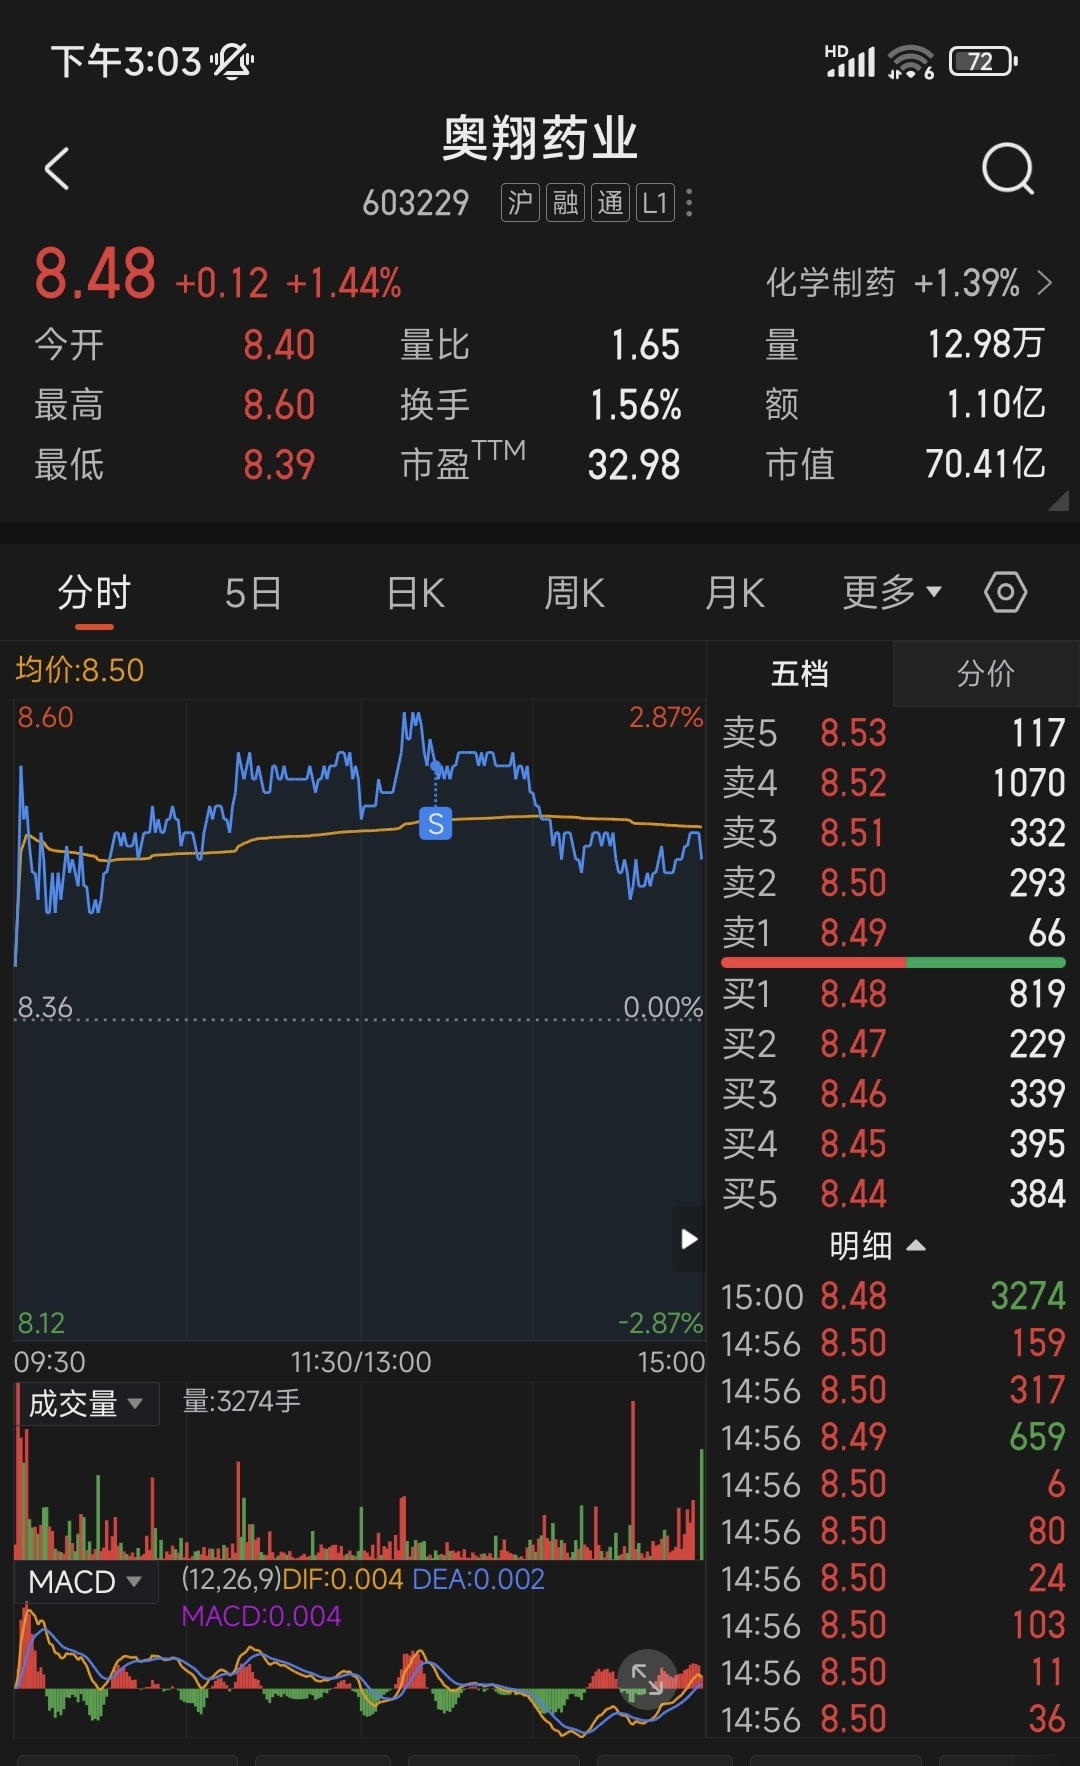The image size is (1080, 1766).
Task: Tap the 卖4 8.52 ask row
Action: tap(894, 783)
